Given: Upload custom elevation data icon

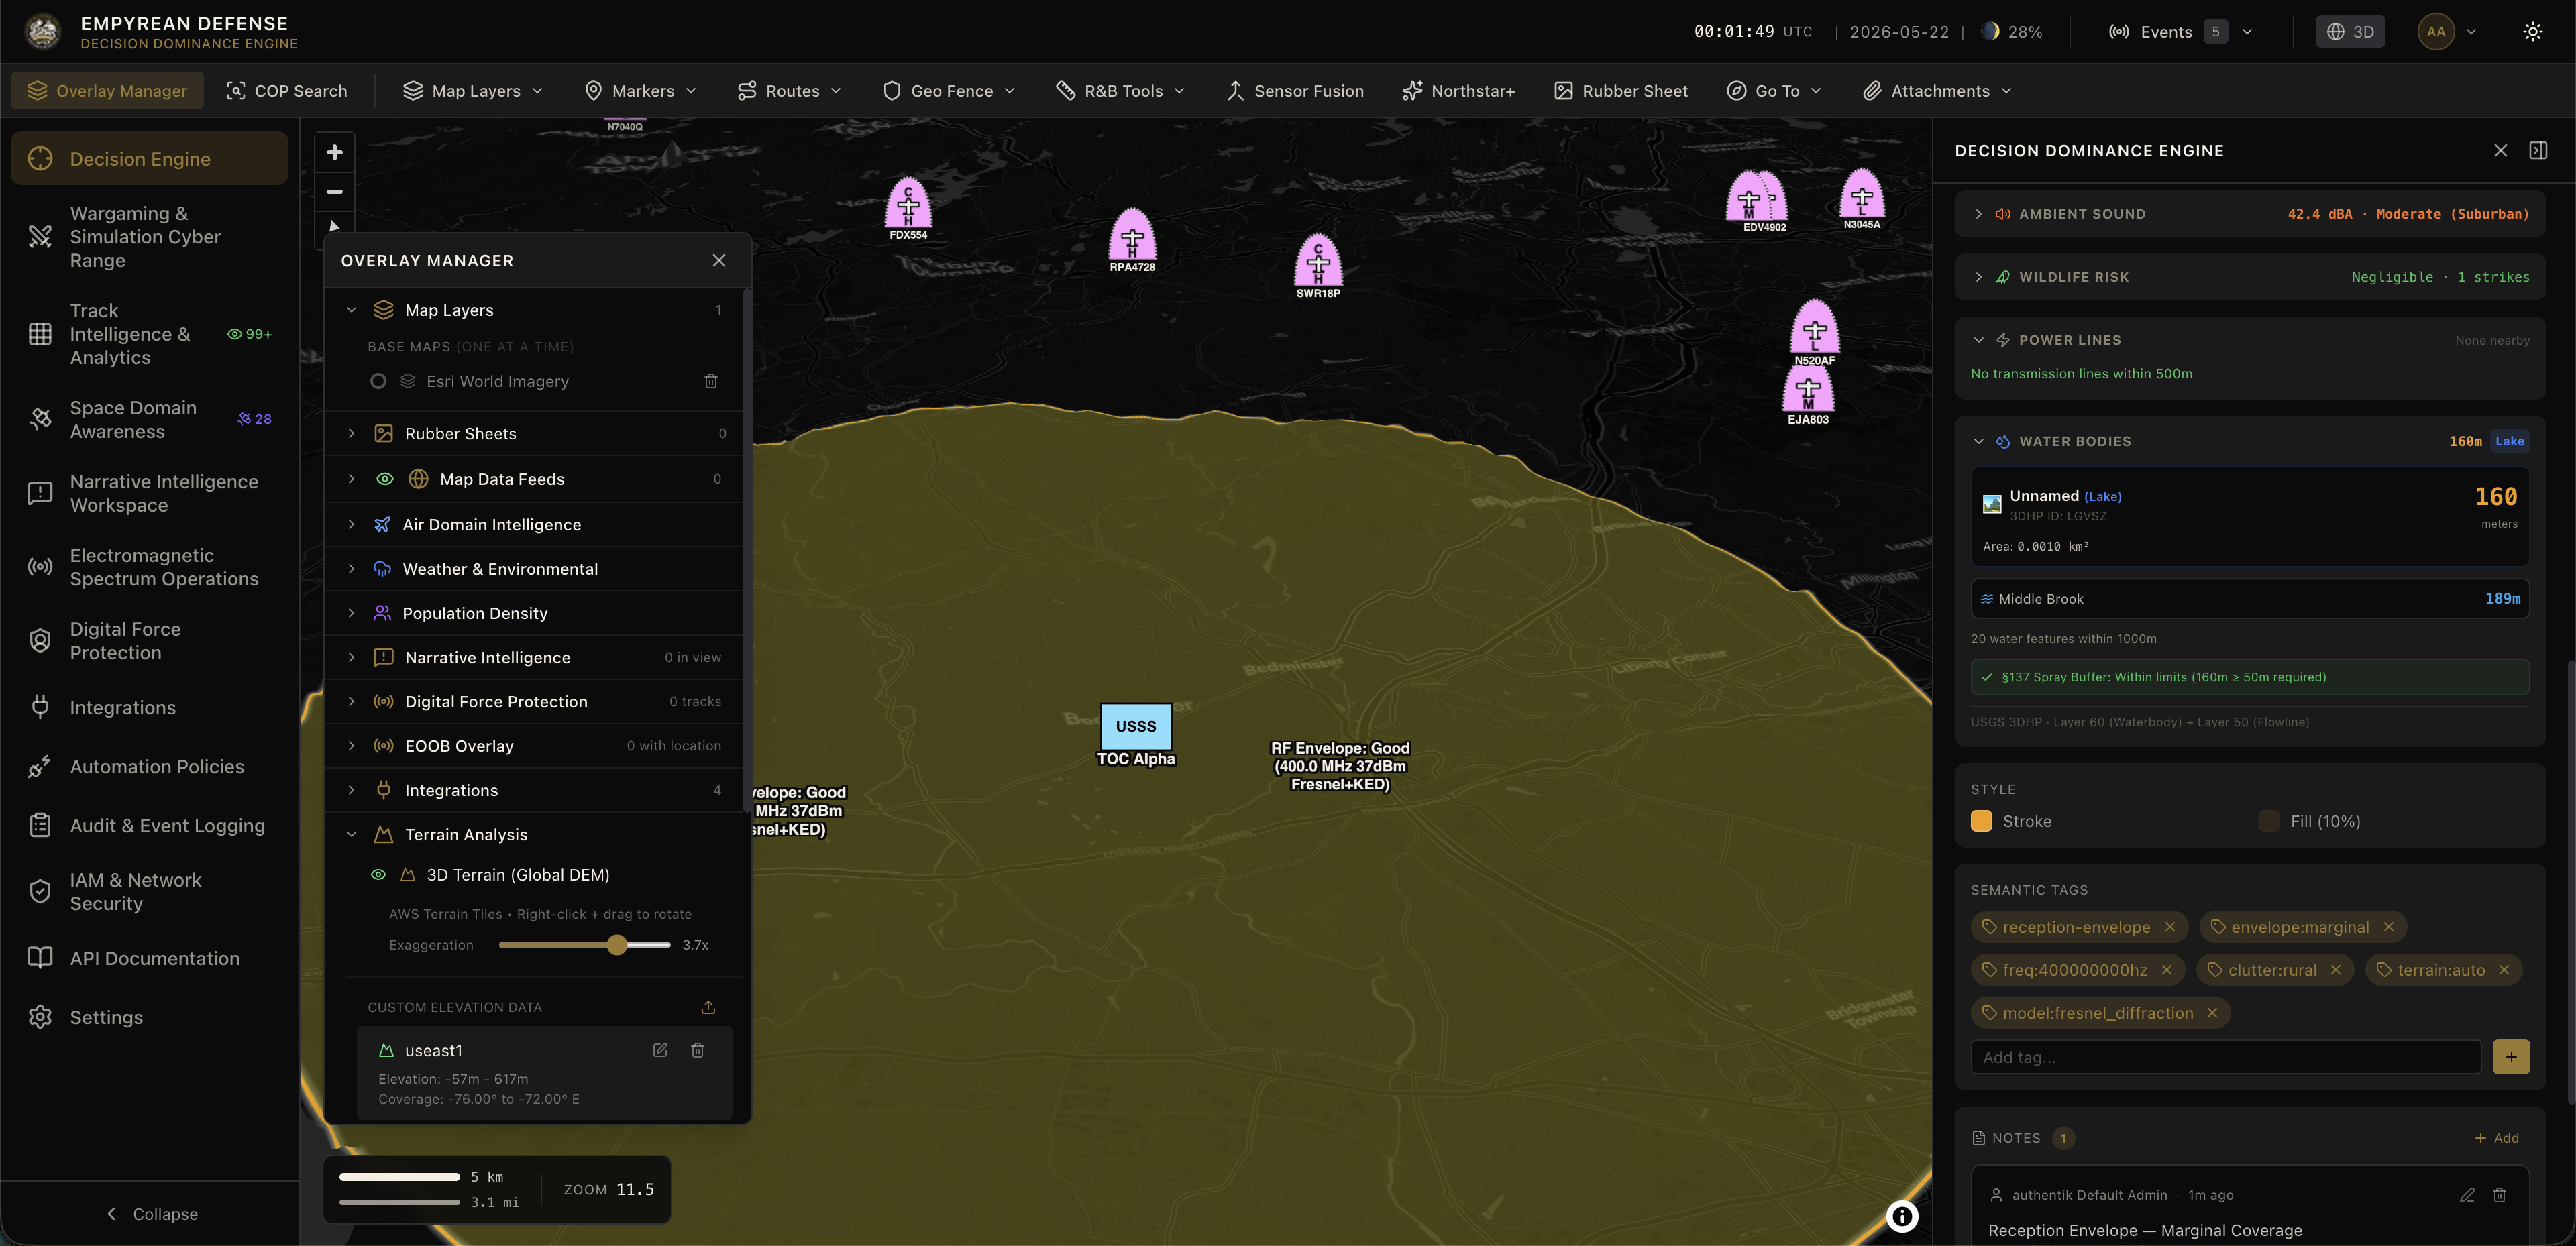Looking at the screenshot, I should [x=708, y=1007].
